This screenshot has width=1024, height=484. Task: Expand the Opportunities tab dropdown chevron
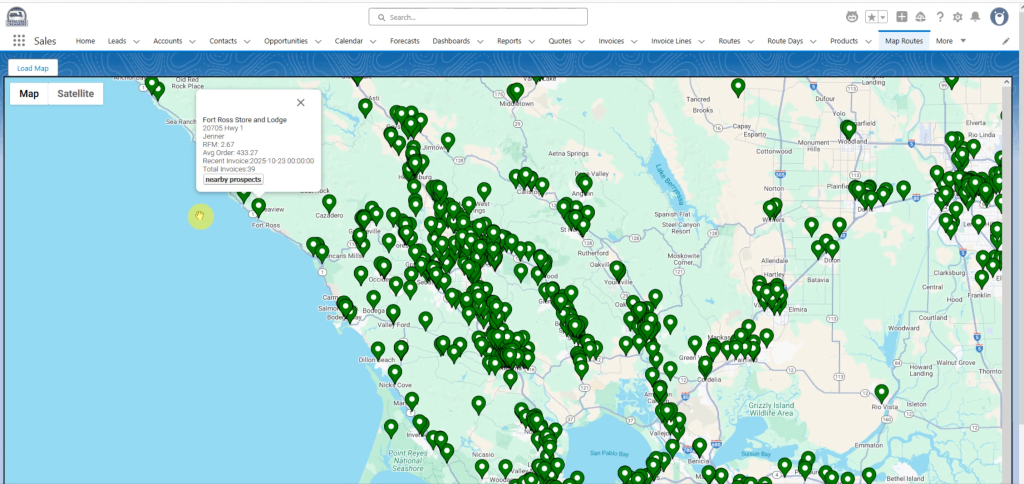317,41
